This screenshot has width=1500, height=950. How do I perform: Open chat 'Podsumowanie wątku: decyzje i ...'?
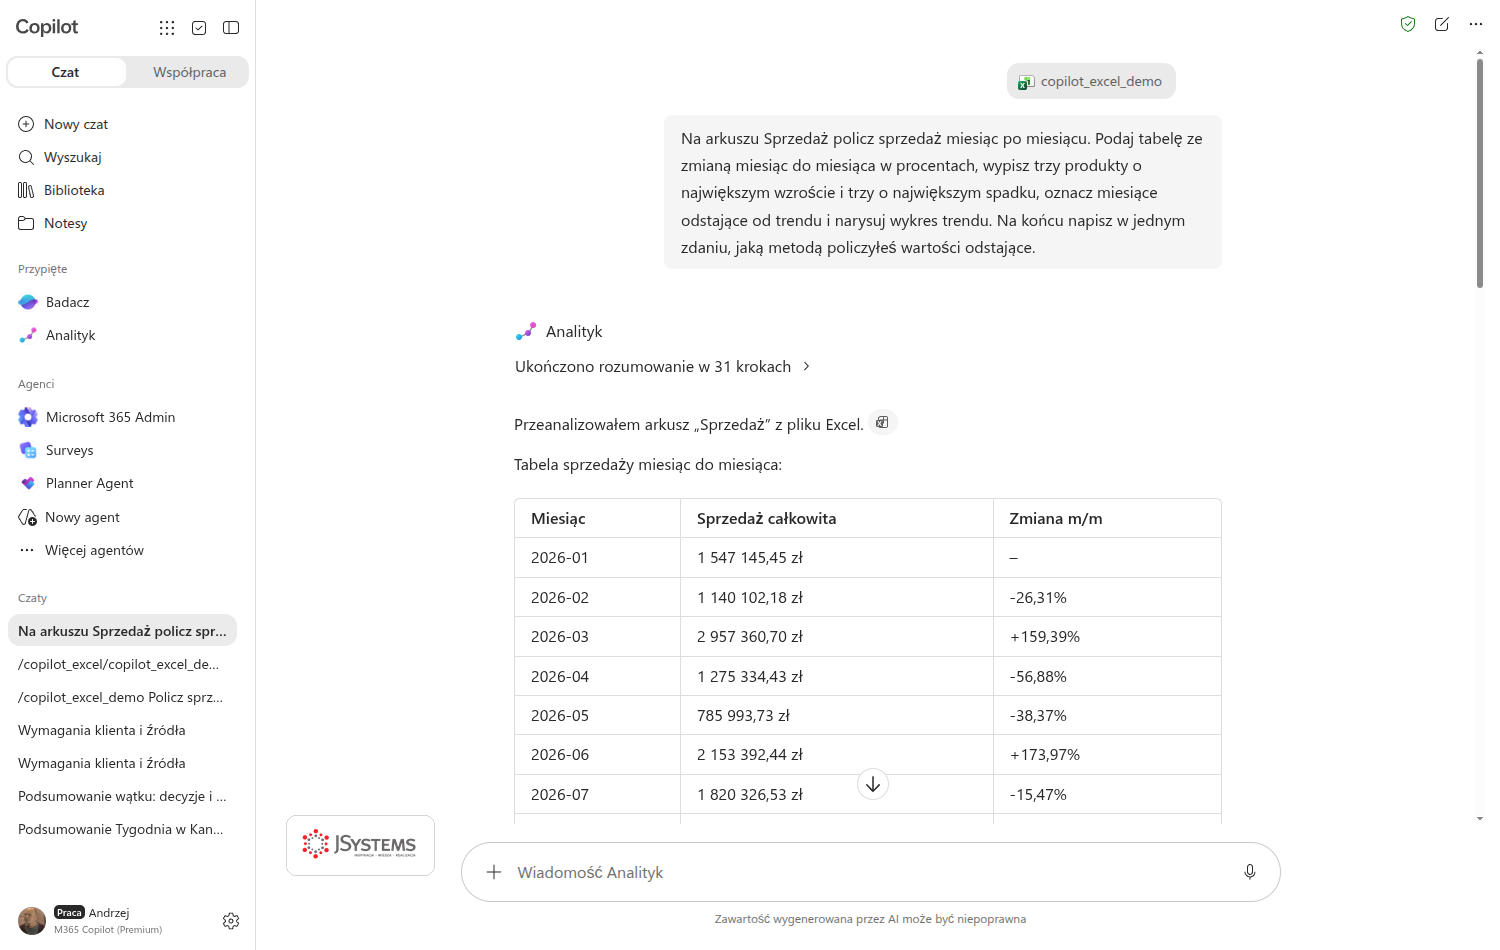[122, 796]
